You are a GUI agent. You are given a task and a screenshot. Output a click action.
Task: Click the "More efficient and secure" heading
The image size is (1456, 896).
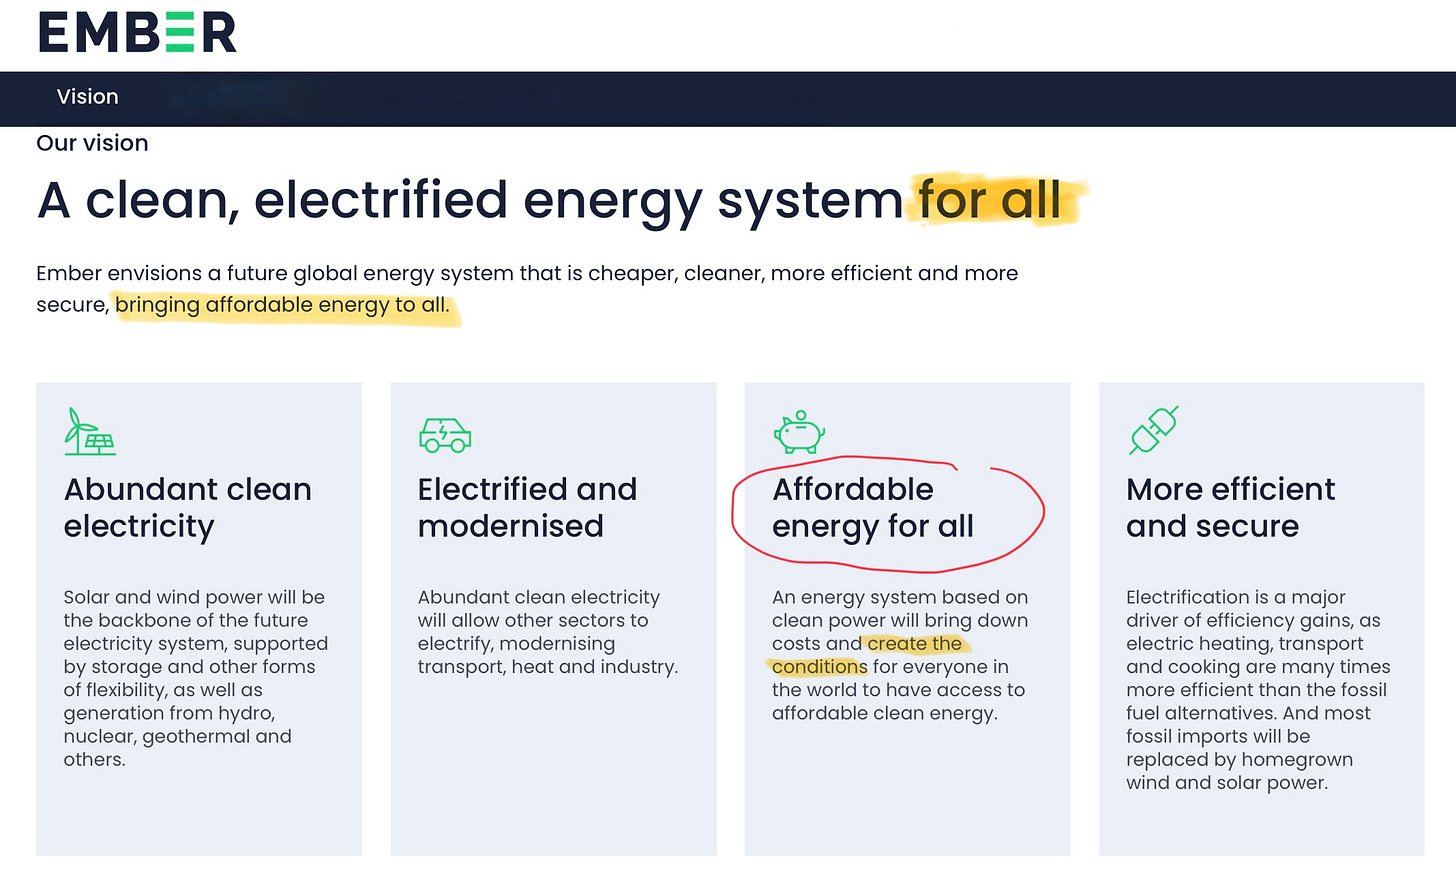(x=1231, y=508)
